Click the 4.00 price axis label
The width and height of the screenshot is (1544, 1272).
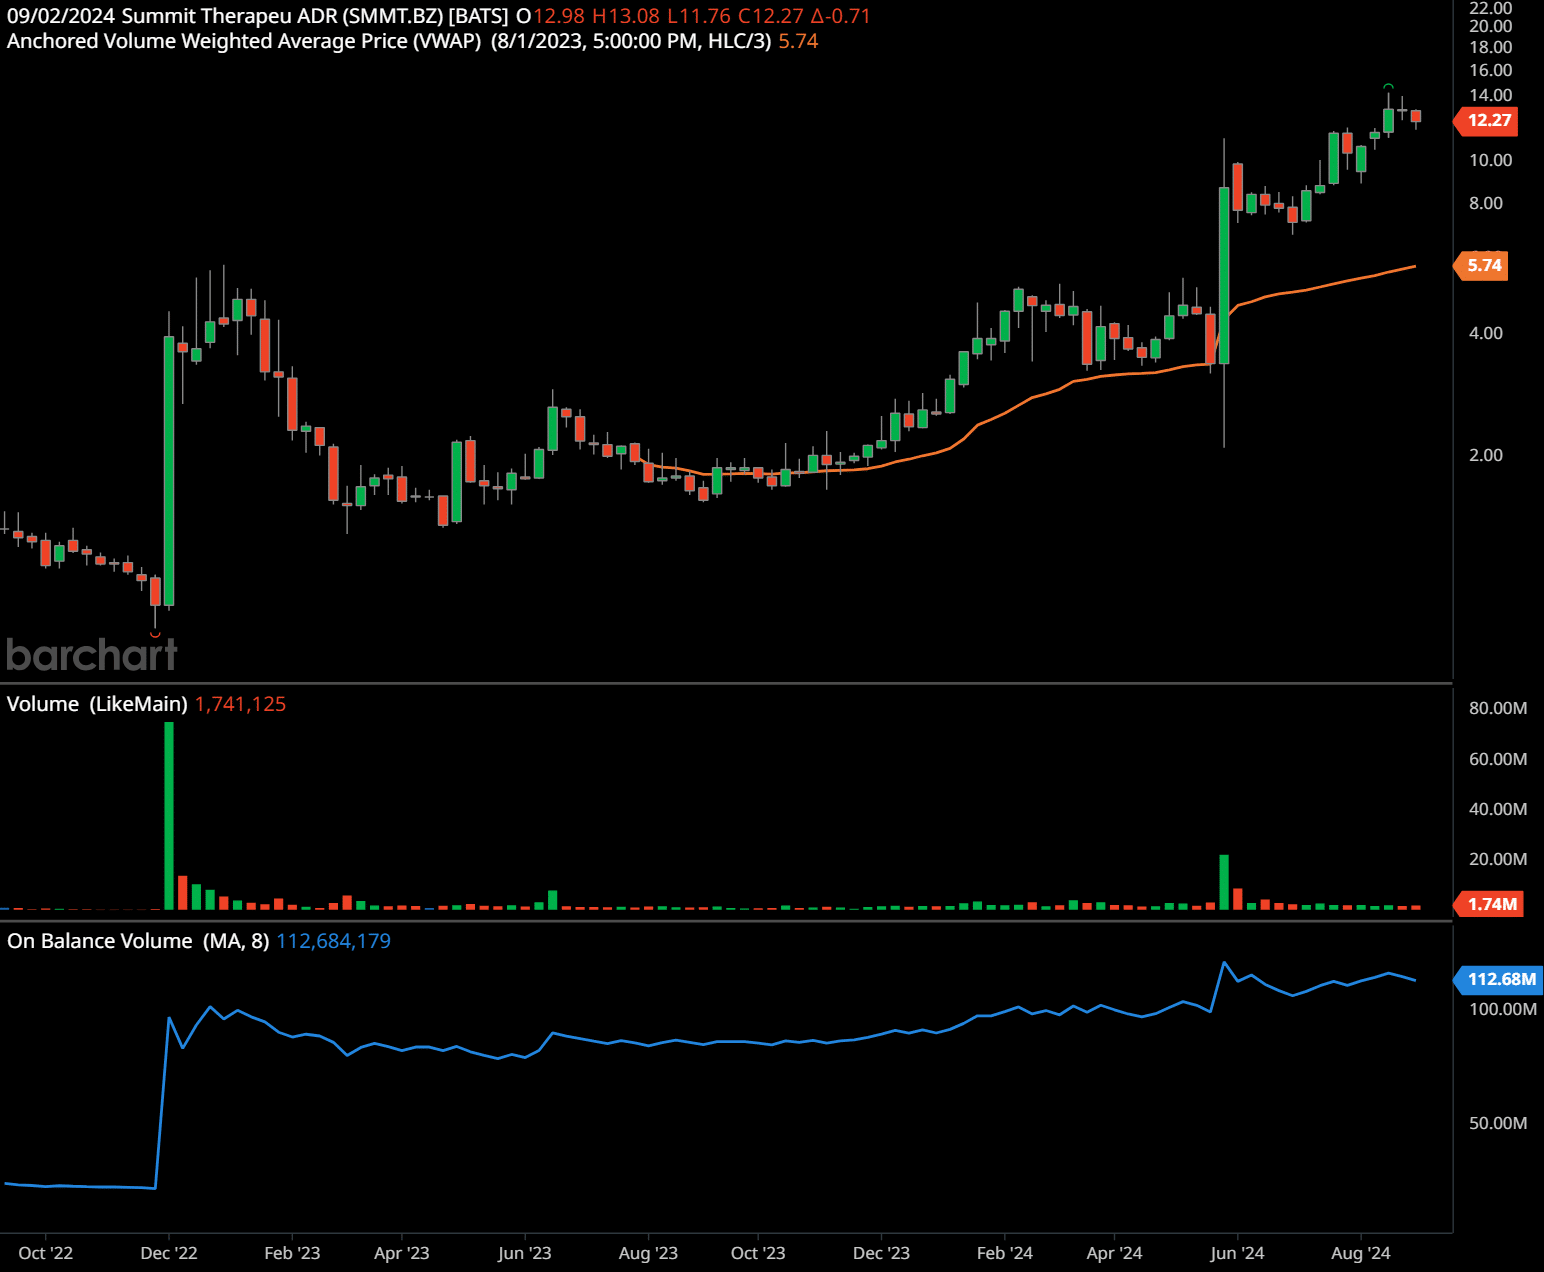pyautogui.click(x=1486, y=333)
